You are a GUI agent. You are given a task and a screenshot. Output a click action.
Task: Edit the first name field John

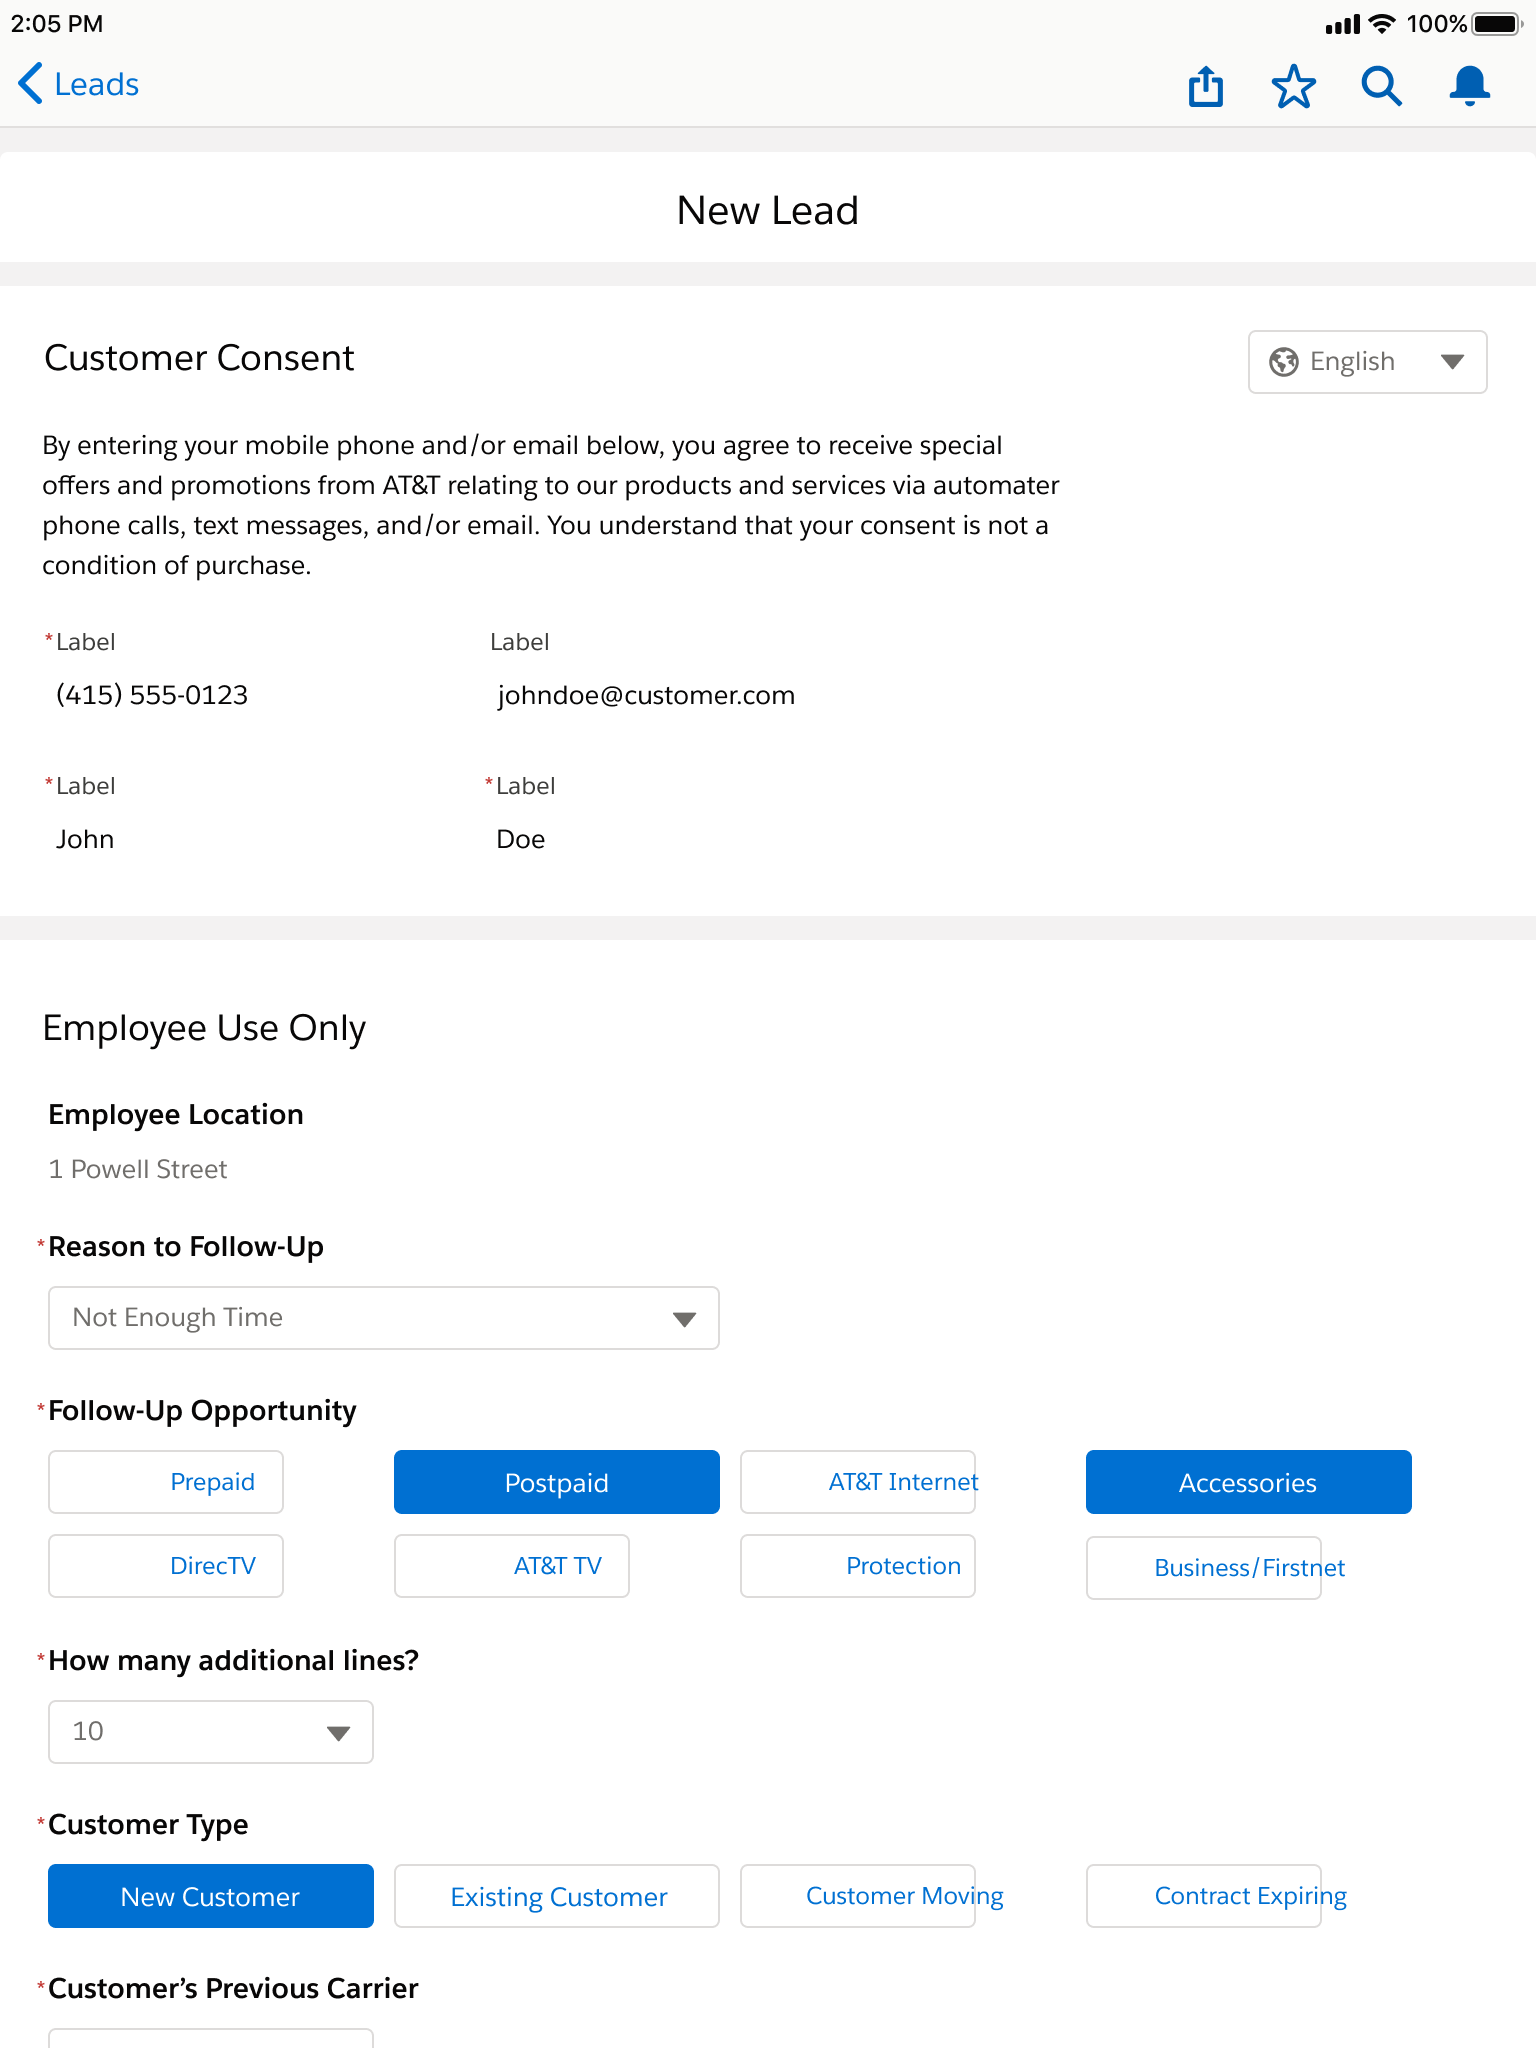[x=85, y=839]
